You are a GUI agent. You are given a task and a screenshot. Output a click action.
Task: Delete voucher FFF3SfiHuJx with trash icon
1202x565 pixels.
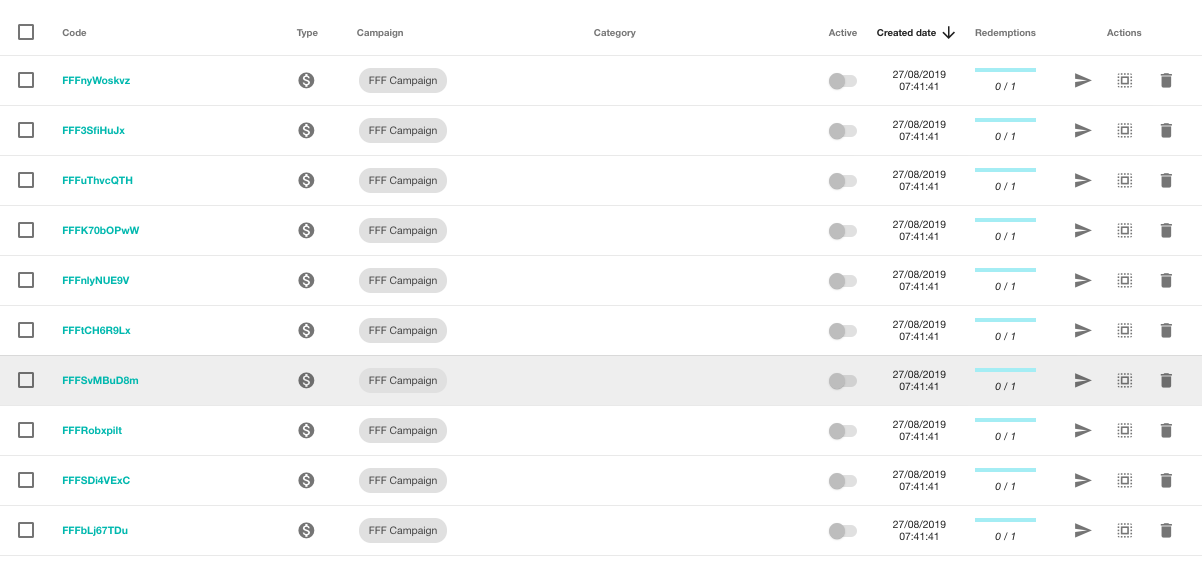tap(1165, 130)
